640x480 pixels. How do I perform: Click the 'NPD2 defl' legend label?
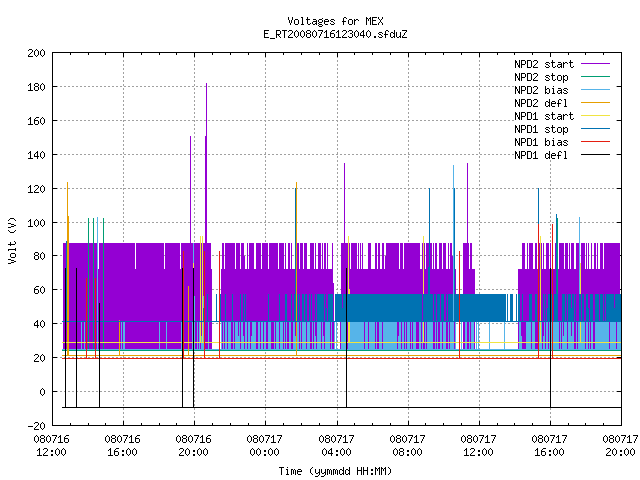[x=541, y=103]
